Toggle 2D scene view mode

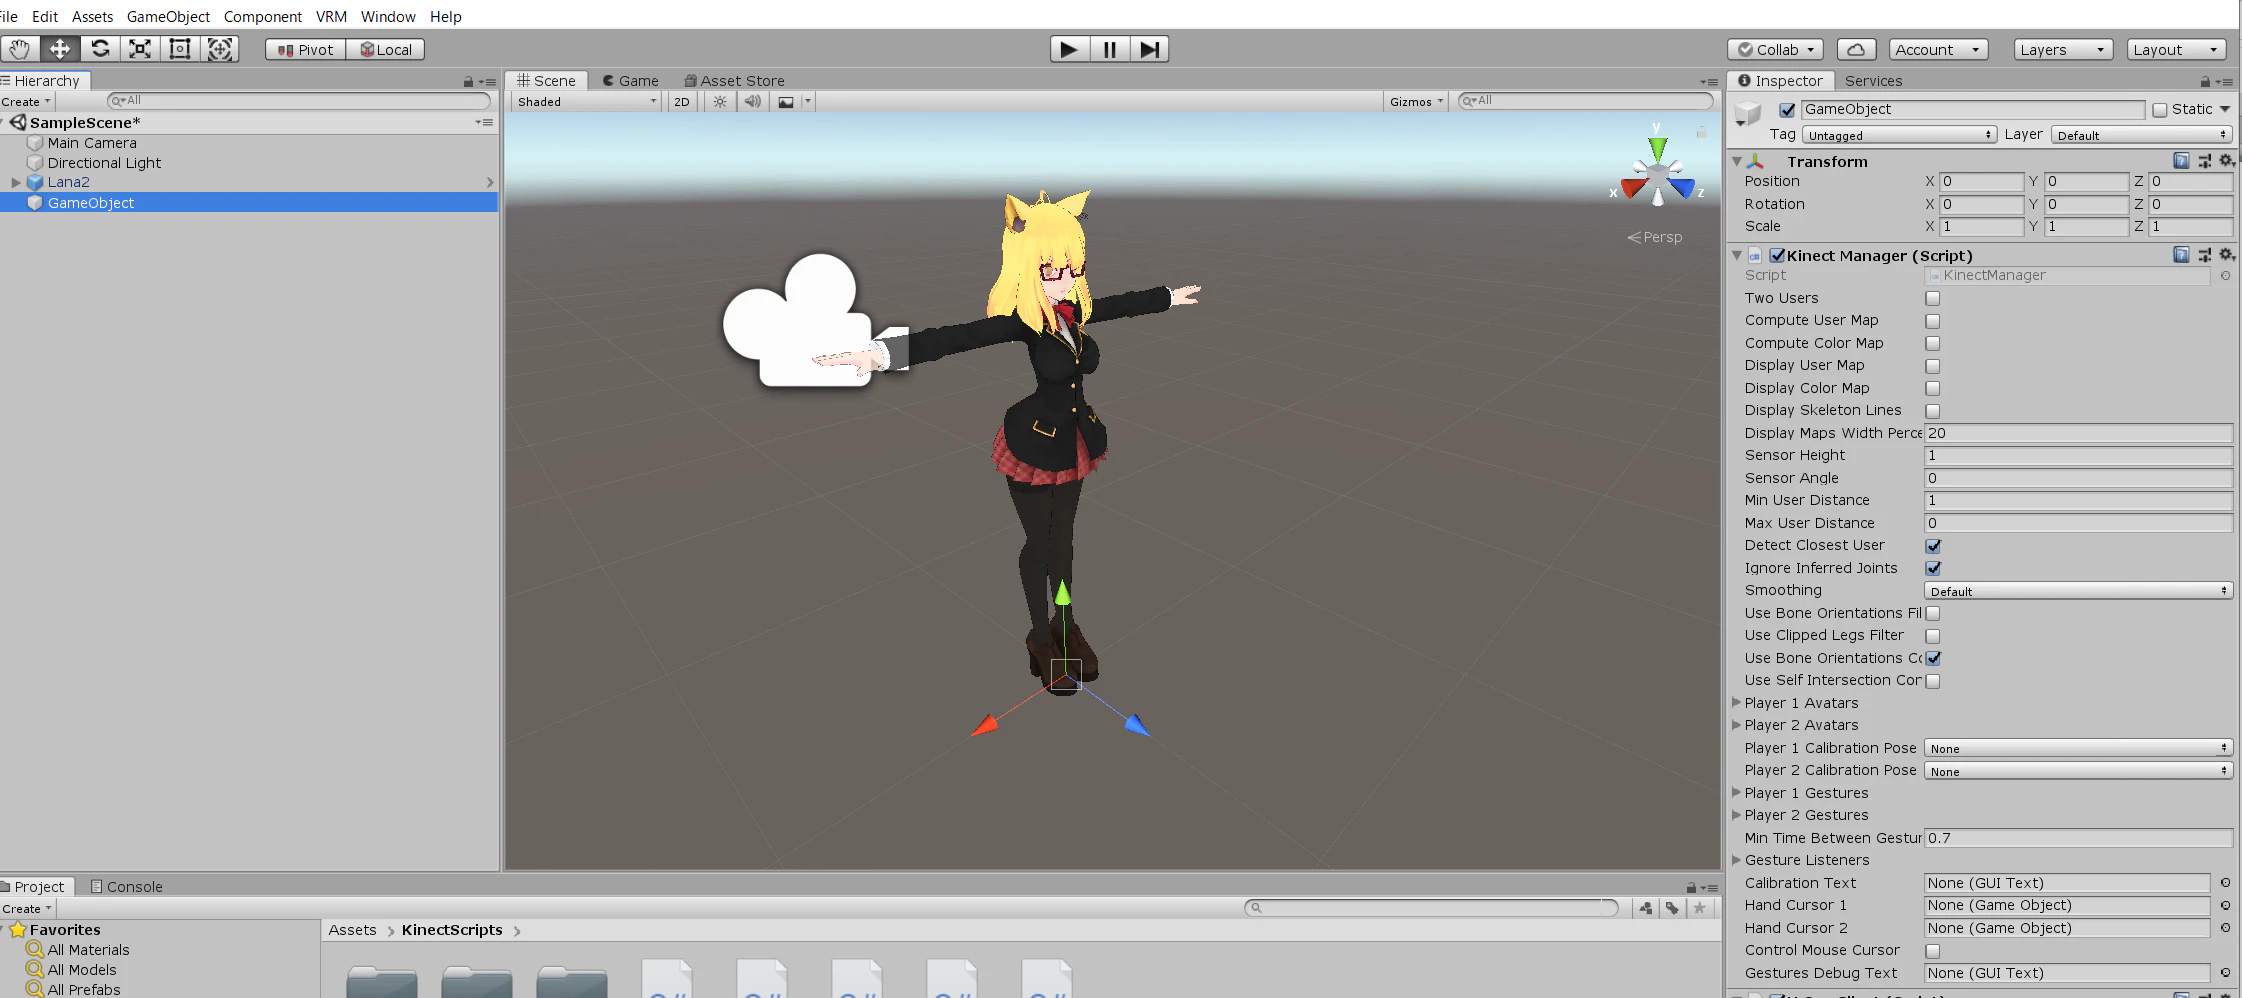[x=682, y=101]
